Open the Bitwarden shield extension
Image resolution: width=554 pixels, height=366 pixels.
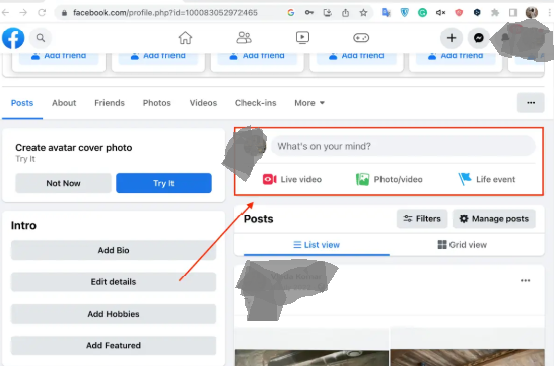405,13
